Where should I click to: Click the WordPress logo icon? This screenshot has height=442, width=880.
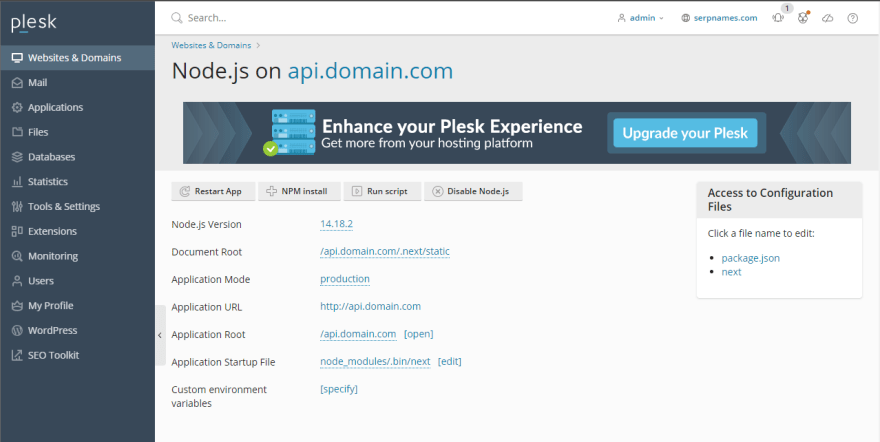(17, 330)
